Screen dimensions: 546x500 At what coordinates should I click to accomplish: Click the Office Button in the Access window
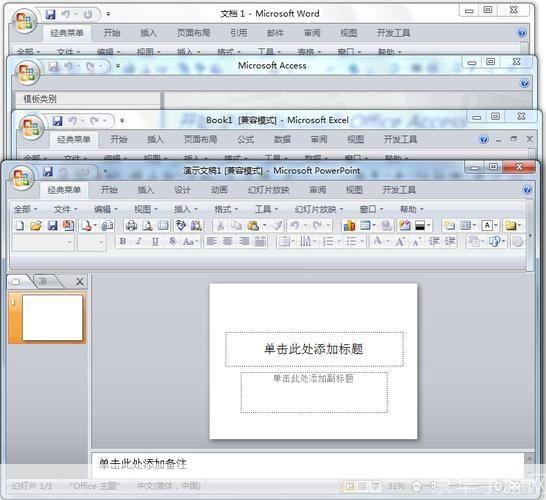pos(27,72)
